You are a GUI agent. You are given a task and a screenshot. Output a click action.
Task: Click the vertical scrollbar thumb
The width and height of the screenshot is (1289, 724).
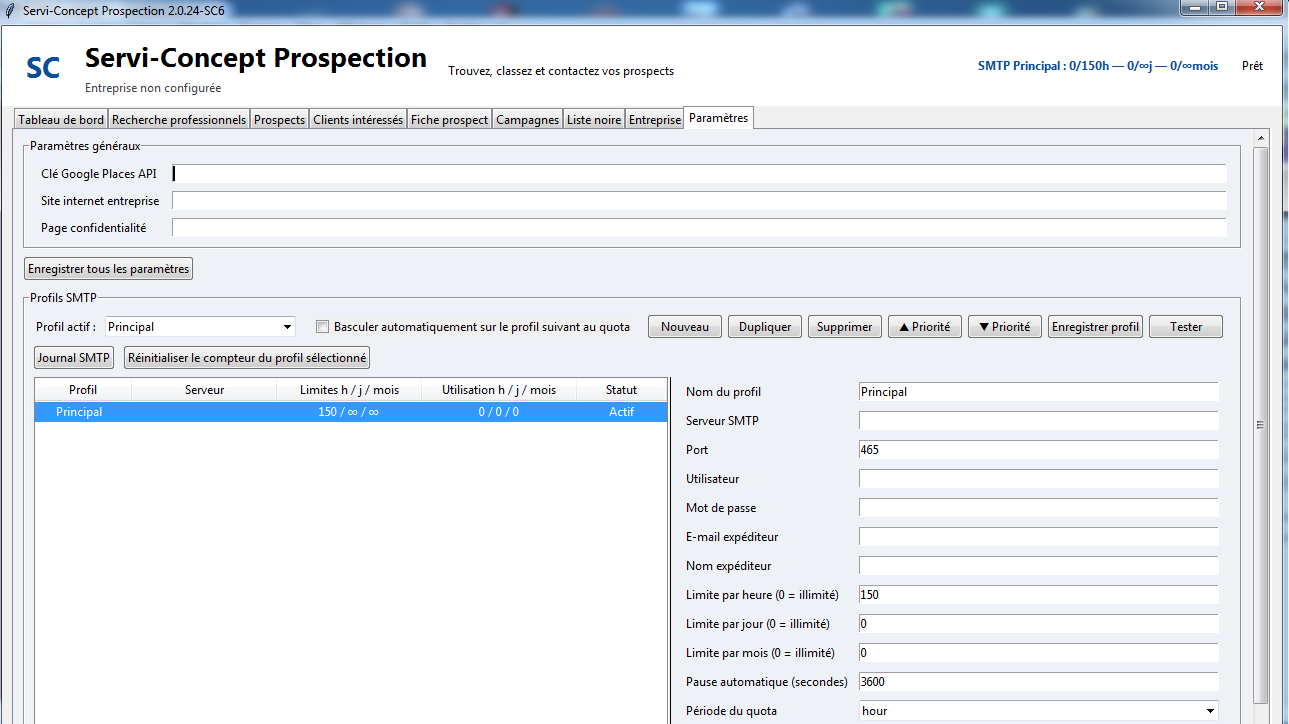coord(1261,424)
